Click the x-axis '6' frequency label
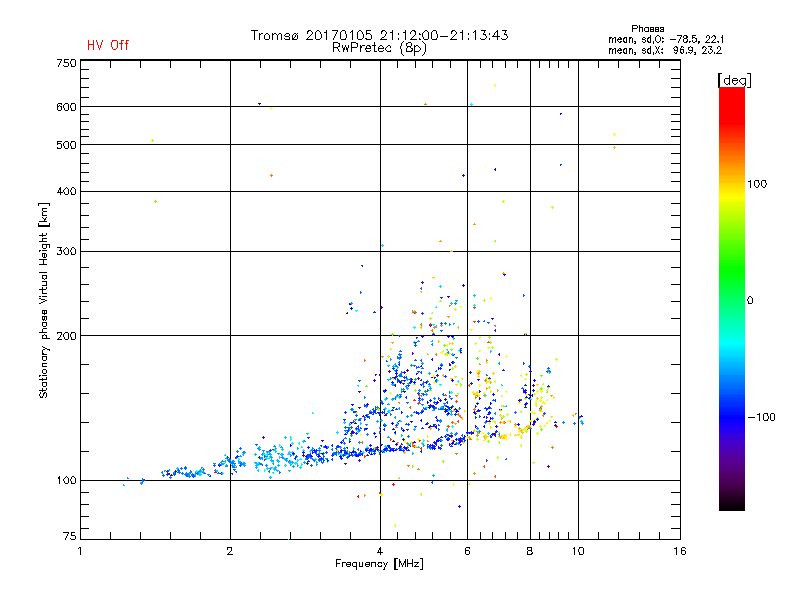Viewport: 800px width, 600px height. 467,551
